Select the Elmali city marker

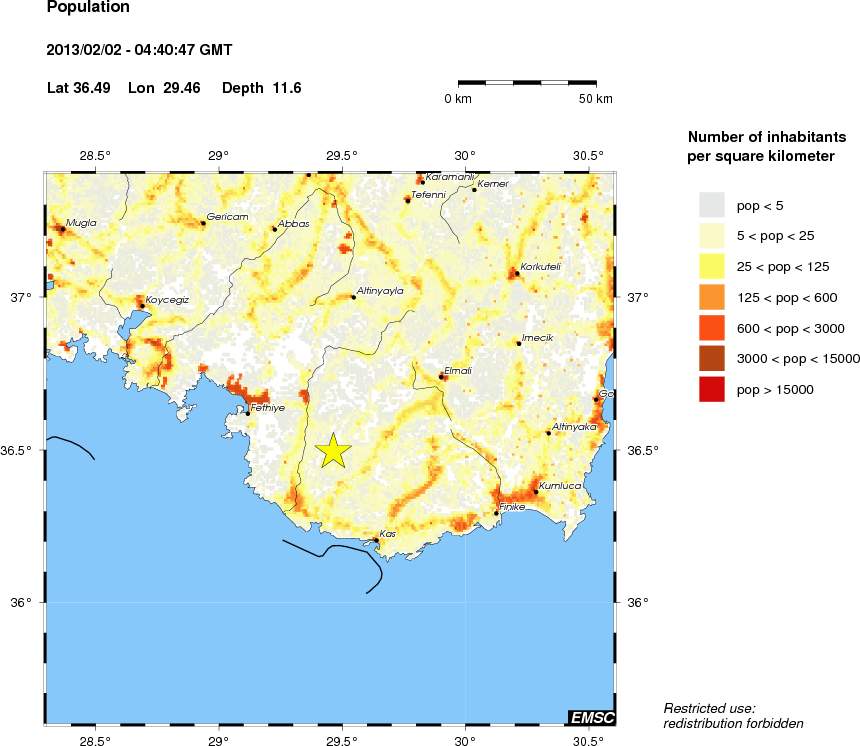pyautogui.click(x=442, y=377)
